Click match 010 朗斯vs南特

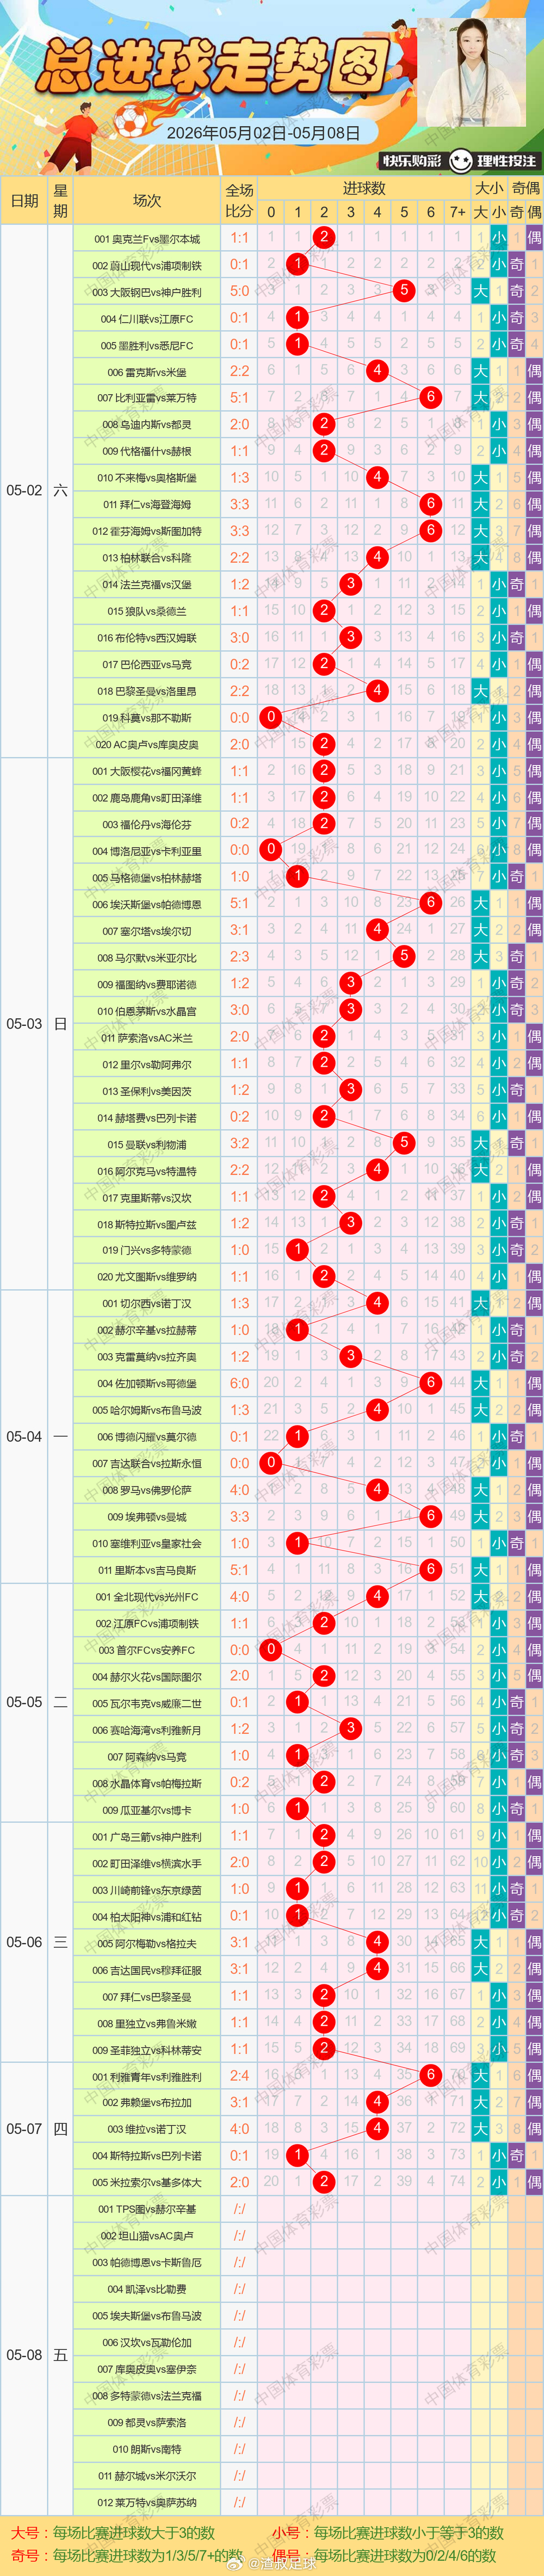click(147, 2449)
